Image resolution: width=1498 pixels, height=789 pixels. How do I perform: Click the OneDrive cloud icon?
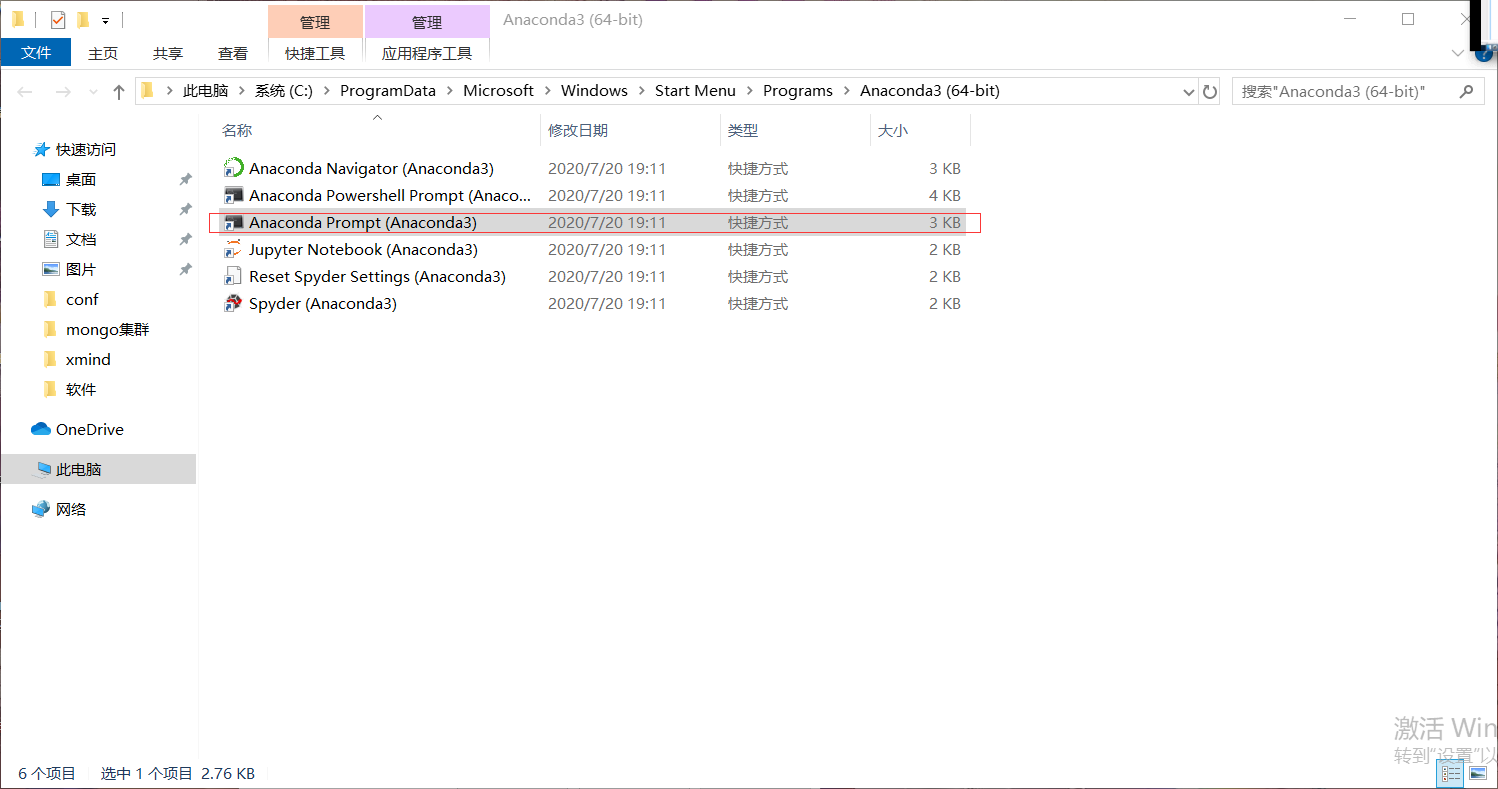pos(41,429)
